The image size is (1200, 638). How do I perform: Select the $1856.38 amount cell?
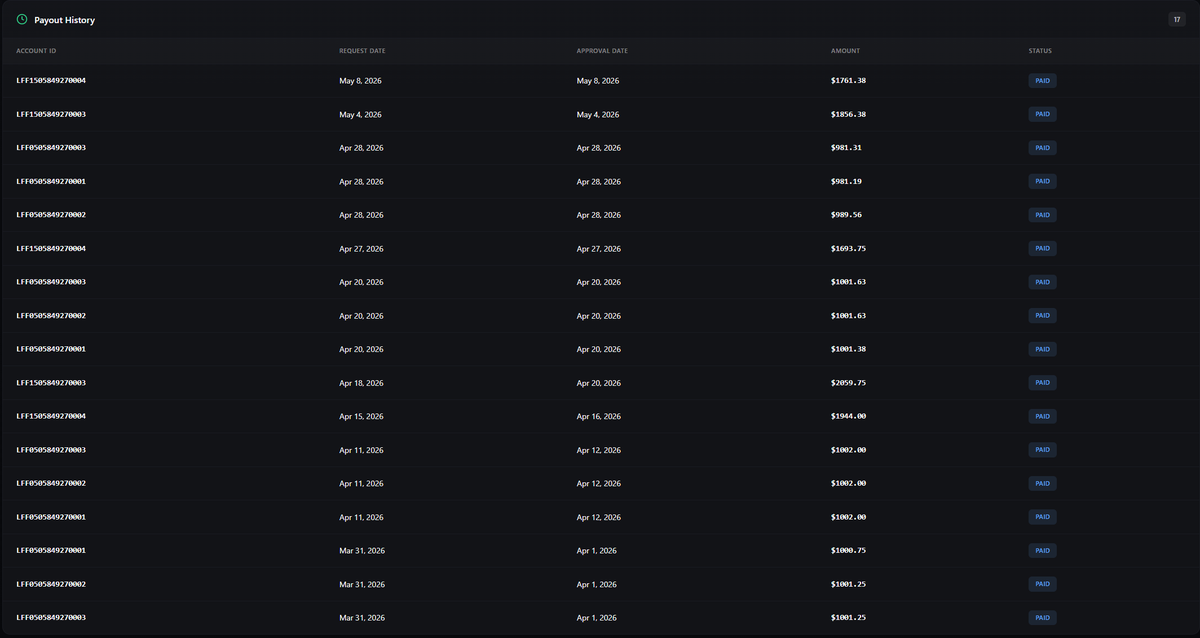848,115
